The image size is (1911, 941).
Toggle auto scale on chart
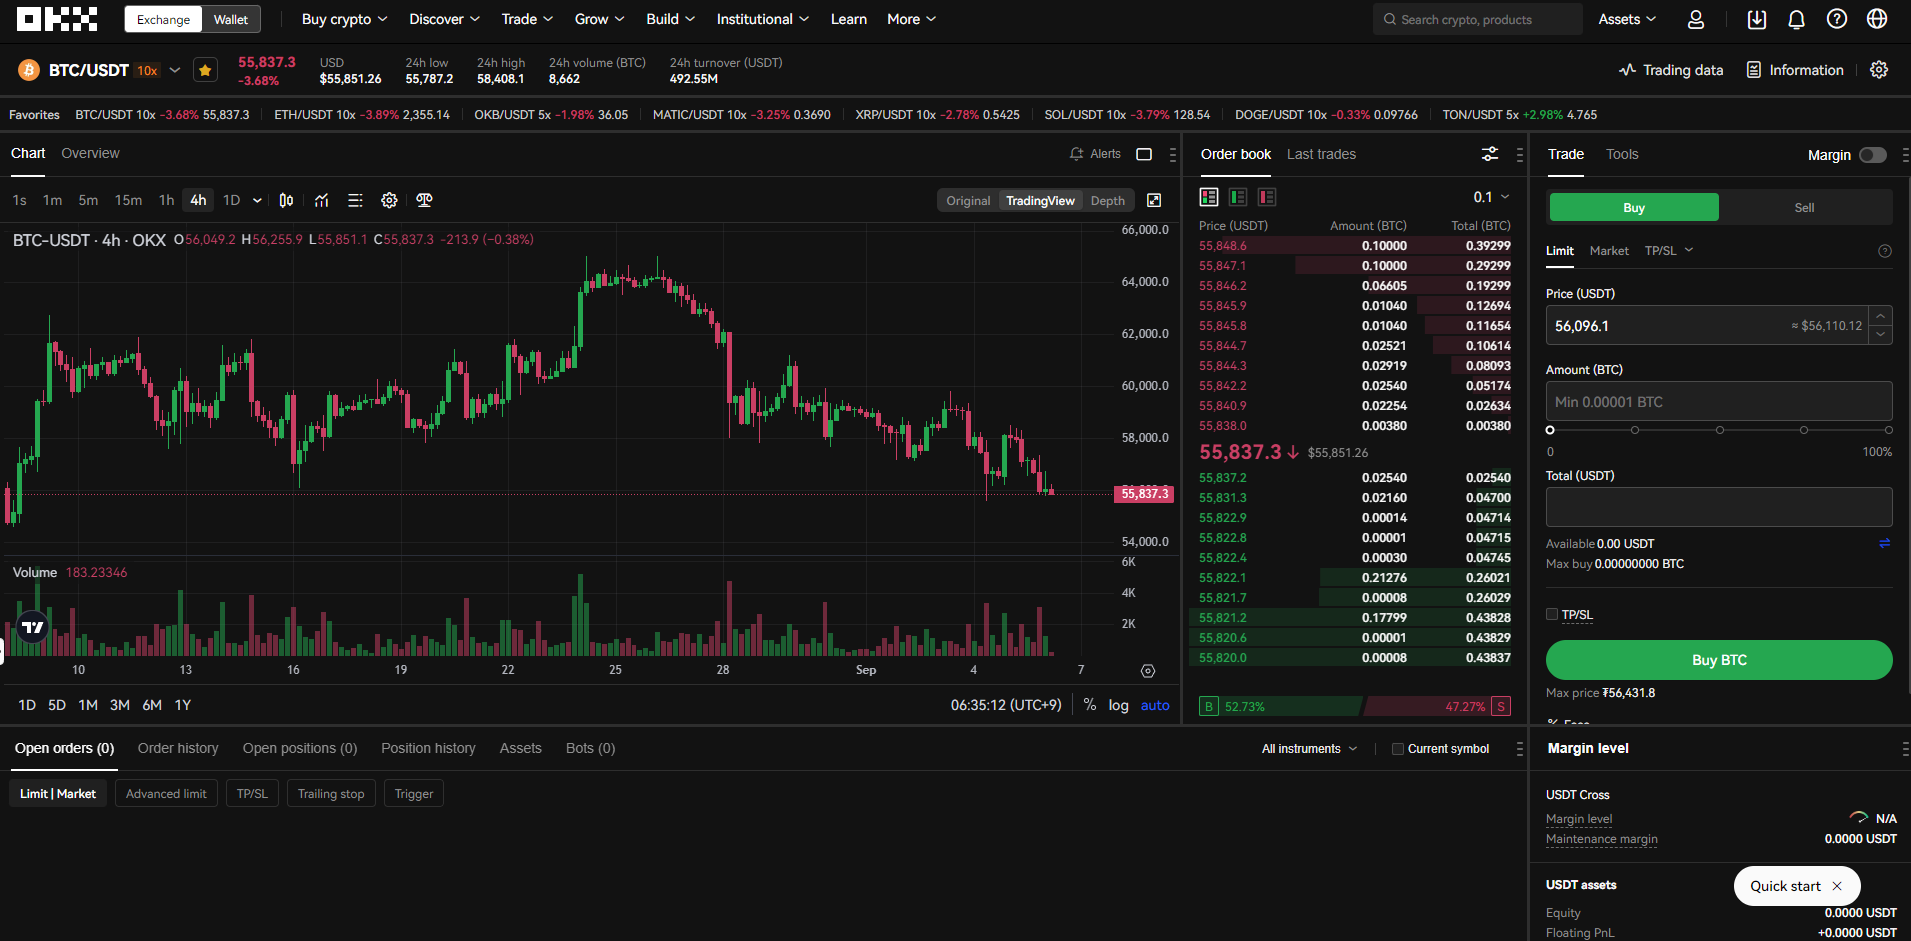(x=1155, y=705)
